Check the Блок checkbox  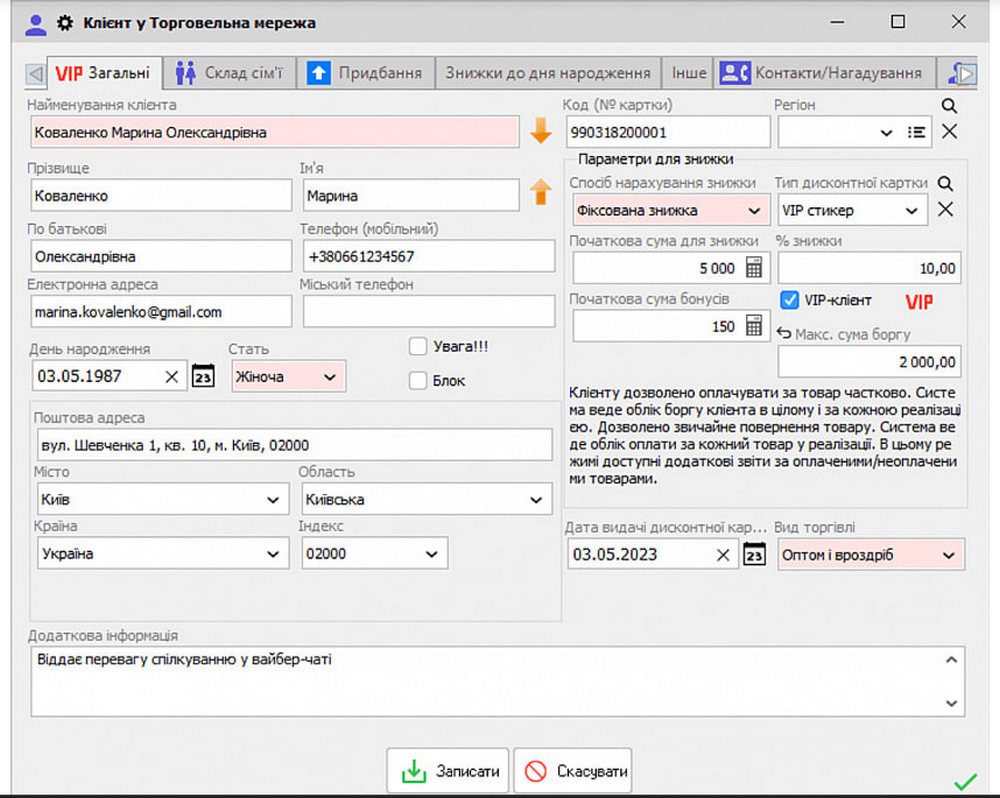click(418, 380)
